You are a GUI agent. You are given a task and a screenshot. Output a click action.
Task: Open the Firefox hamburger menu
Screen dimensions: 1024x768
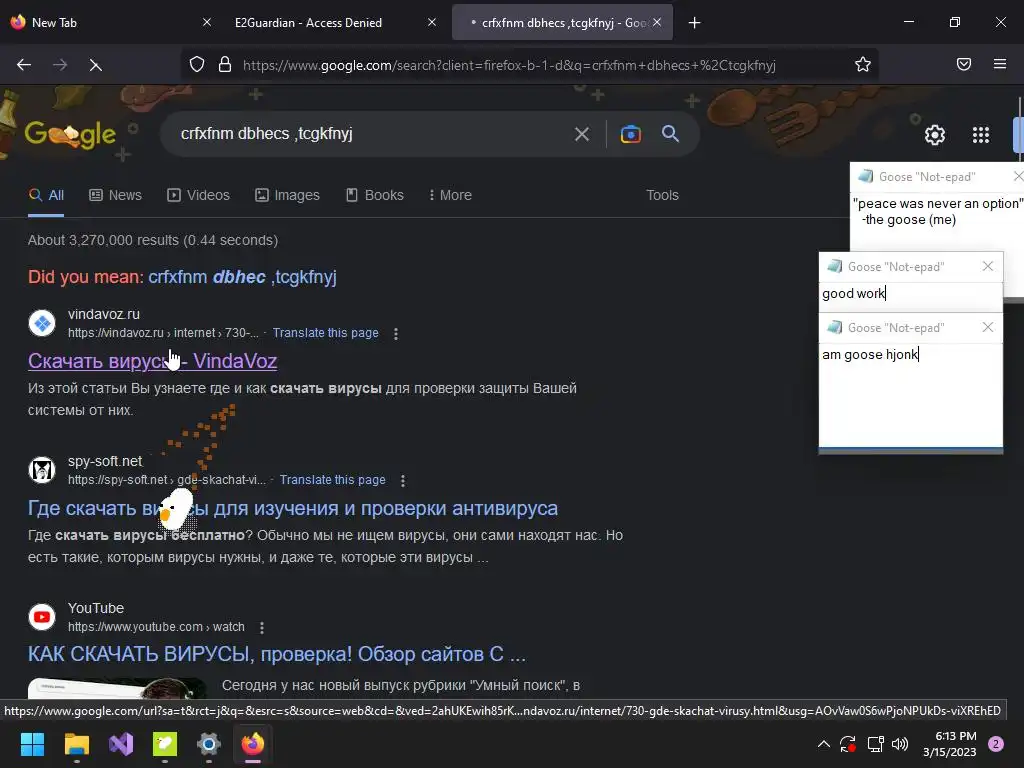[x=1000, y=64]
